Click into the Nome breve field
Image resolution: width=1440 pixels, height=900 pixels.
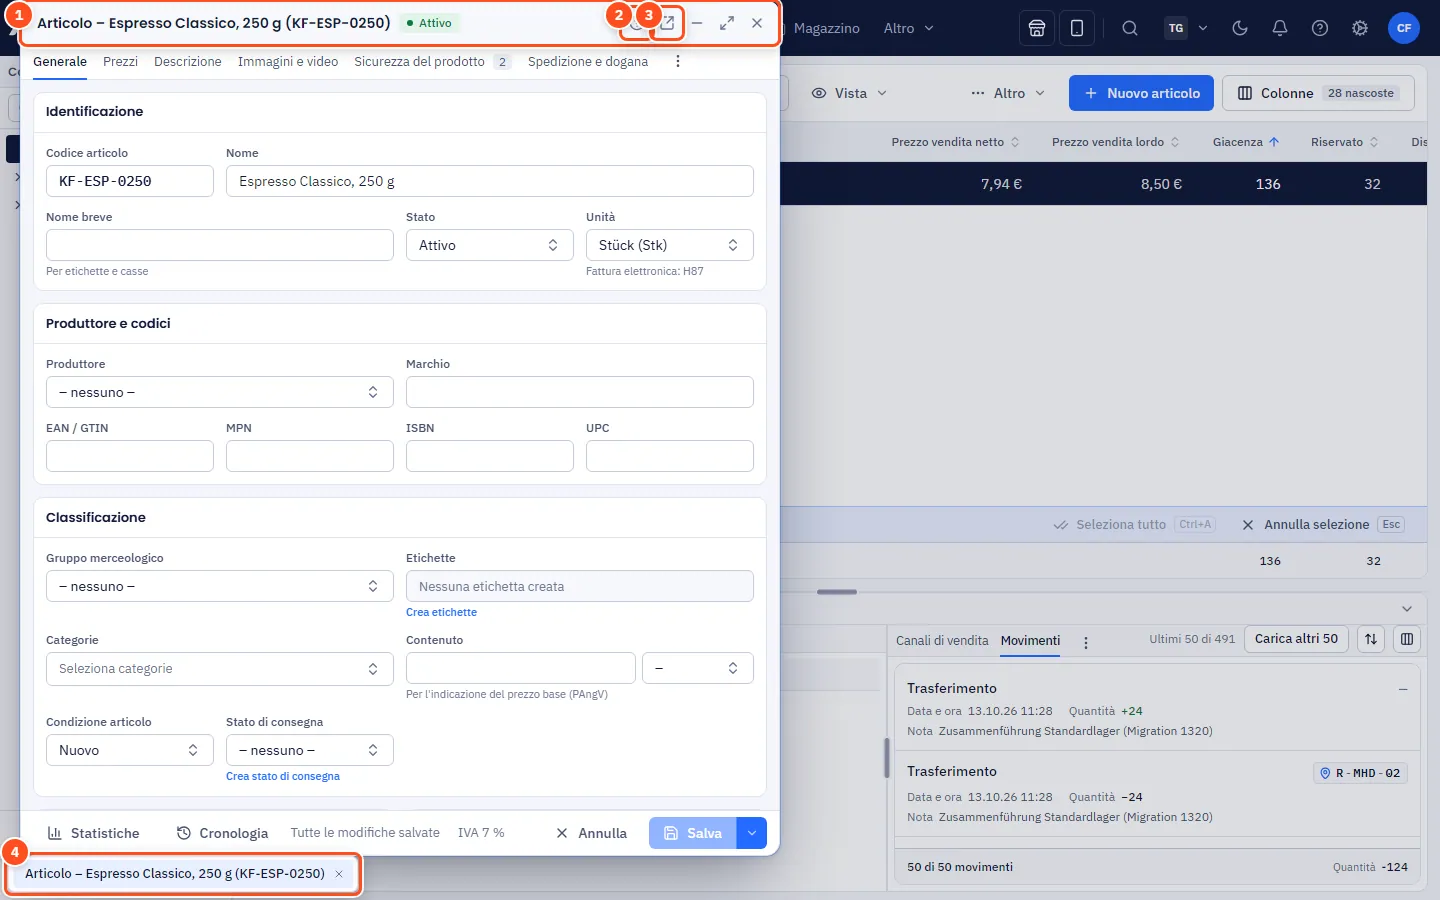tap(219, 245)
